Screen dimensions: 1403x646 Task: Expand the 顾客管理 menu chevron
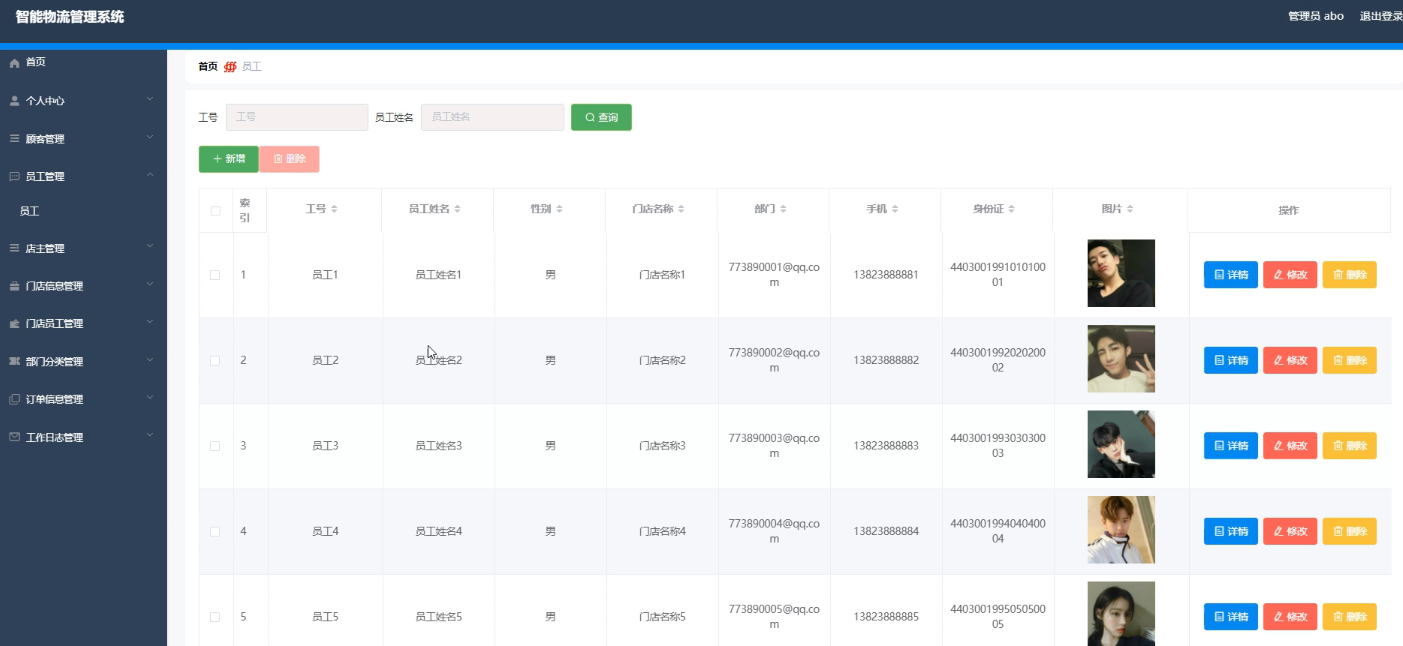[150, 137]
